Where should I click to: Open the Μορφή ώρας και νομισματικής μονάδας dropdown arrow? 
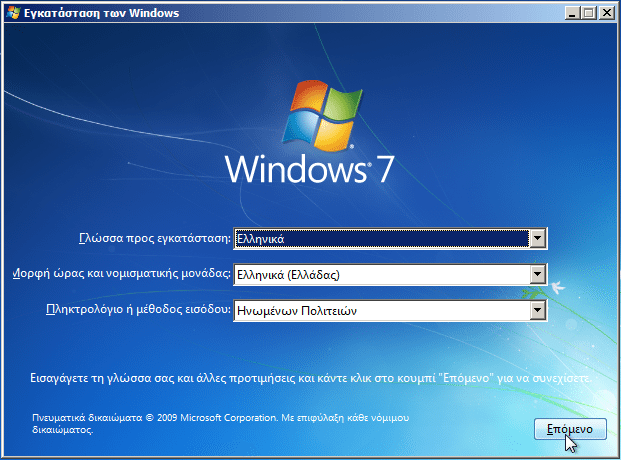click(x=537, y=274)
